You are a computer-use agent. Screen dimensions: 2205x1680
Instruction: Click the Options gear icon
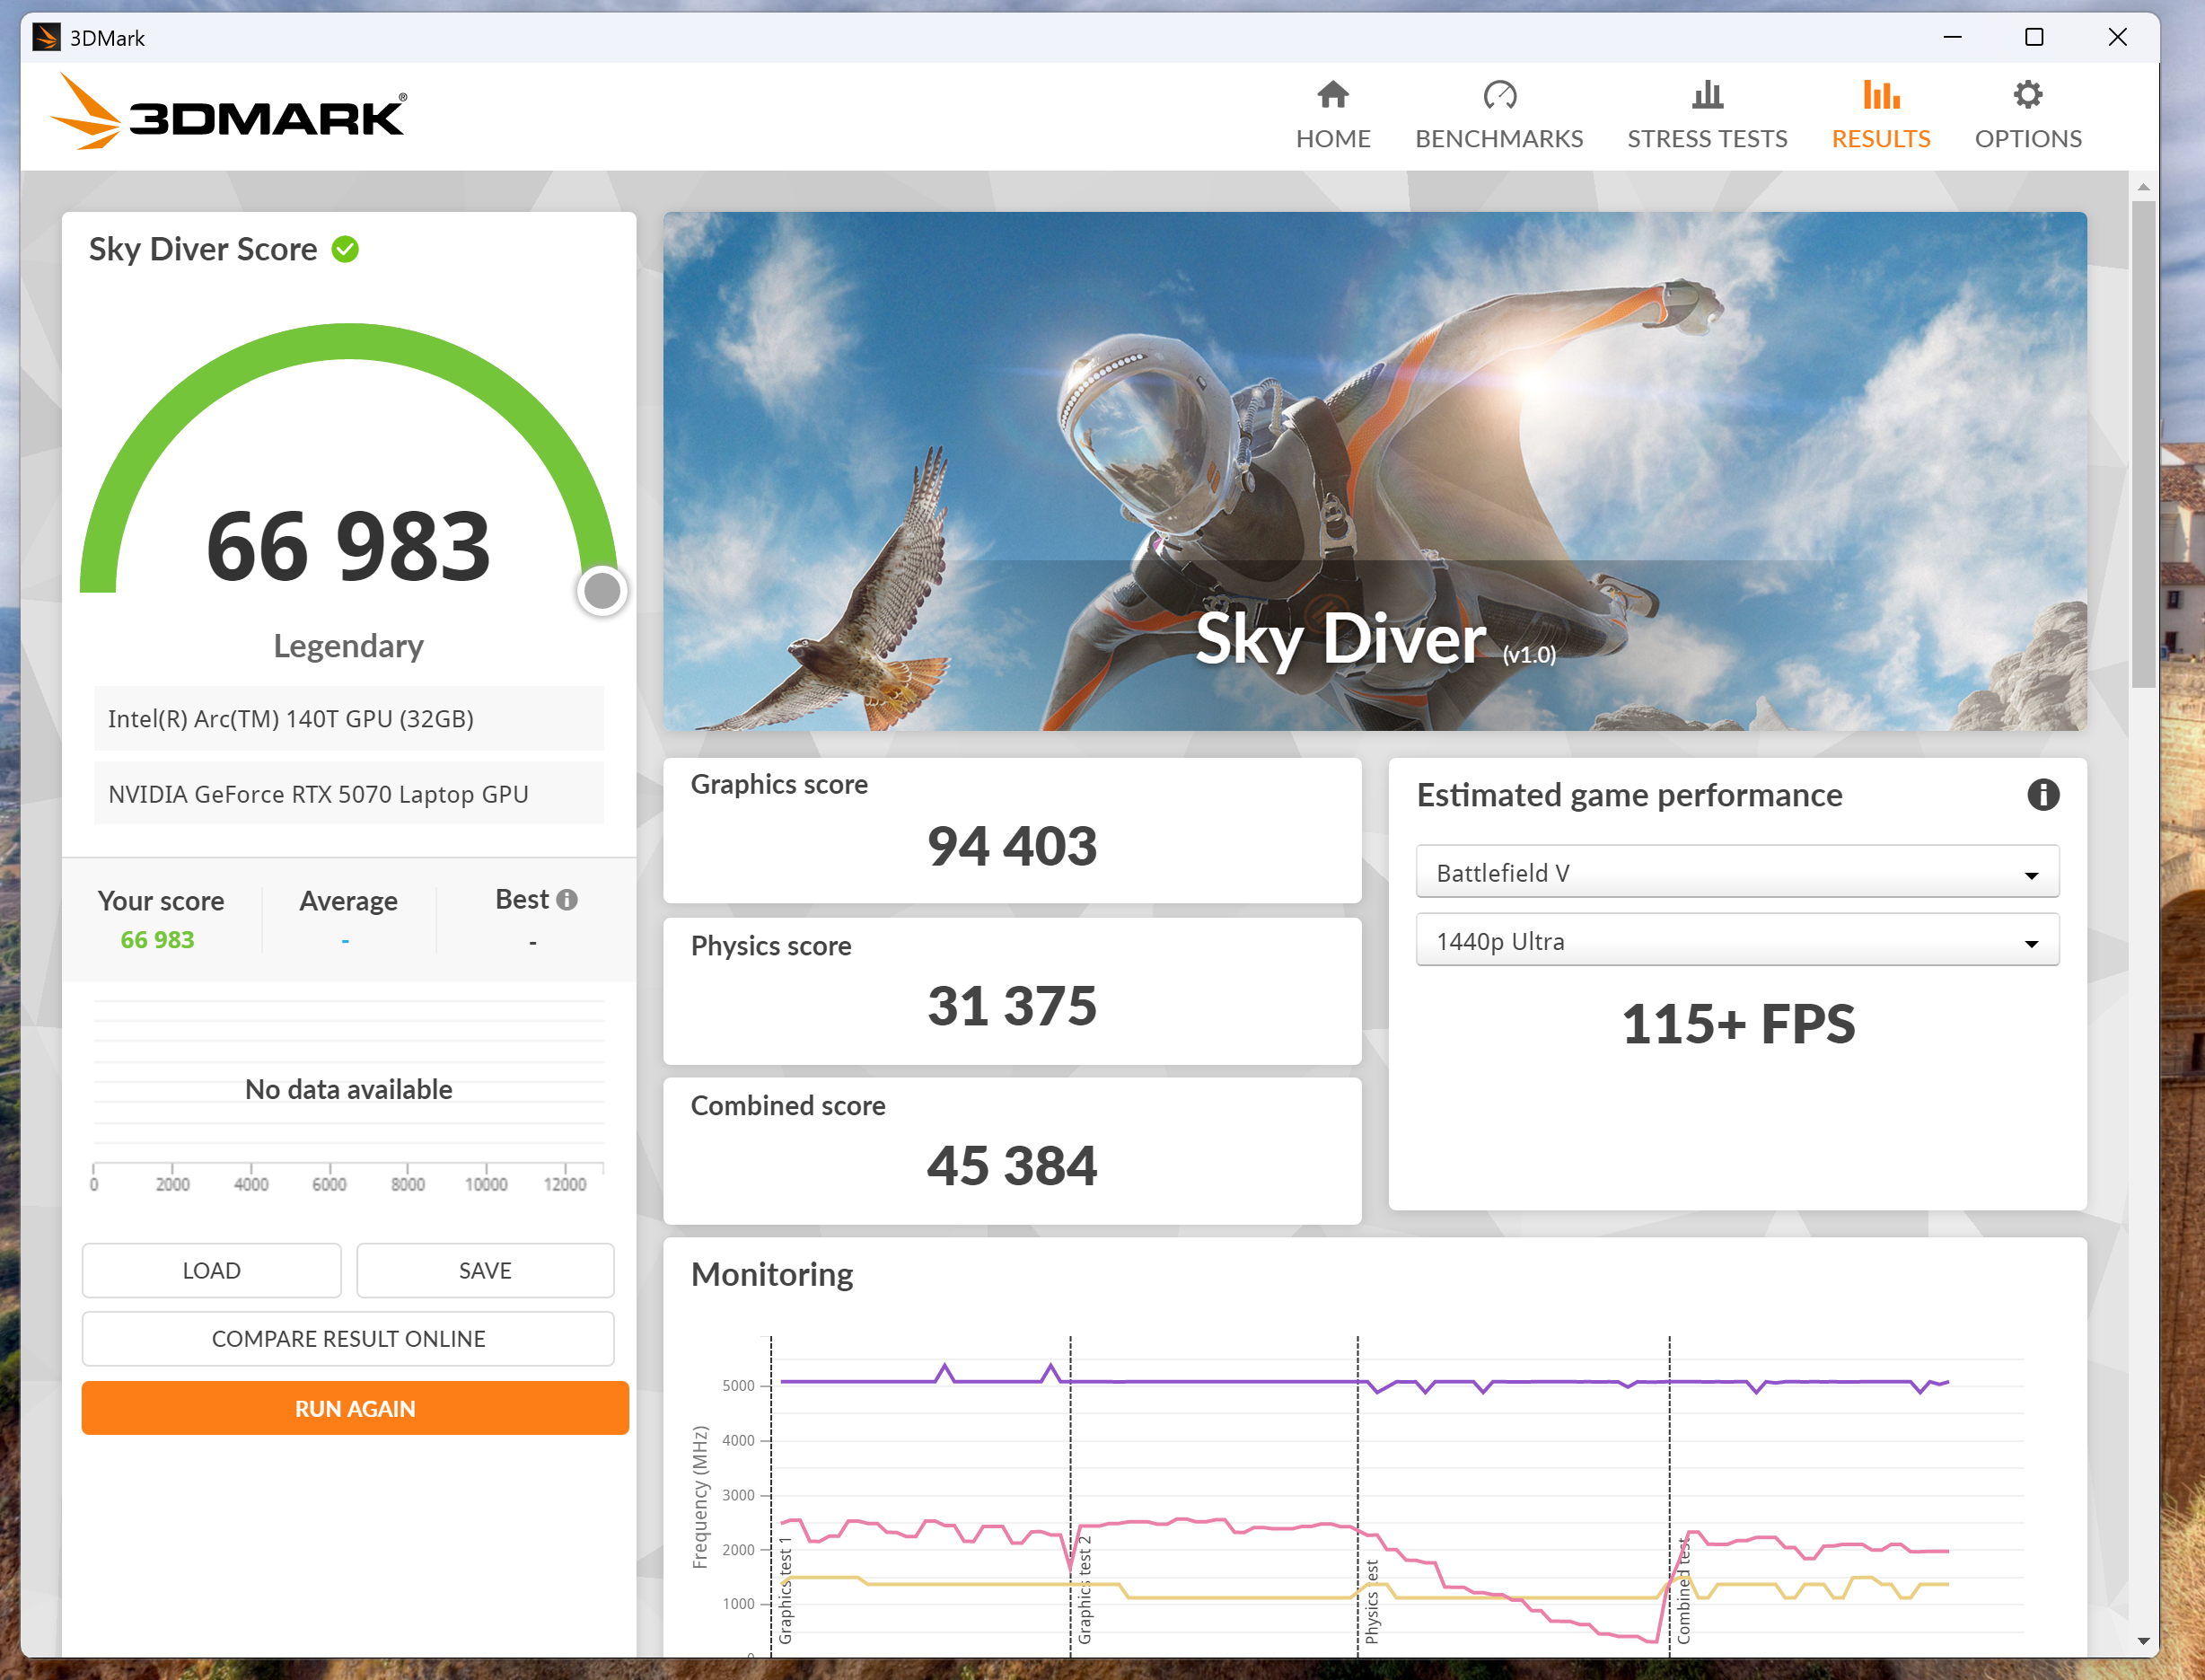click(x=2027, y=95)
